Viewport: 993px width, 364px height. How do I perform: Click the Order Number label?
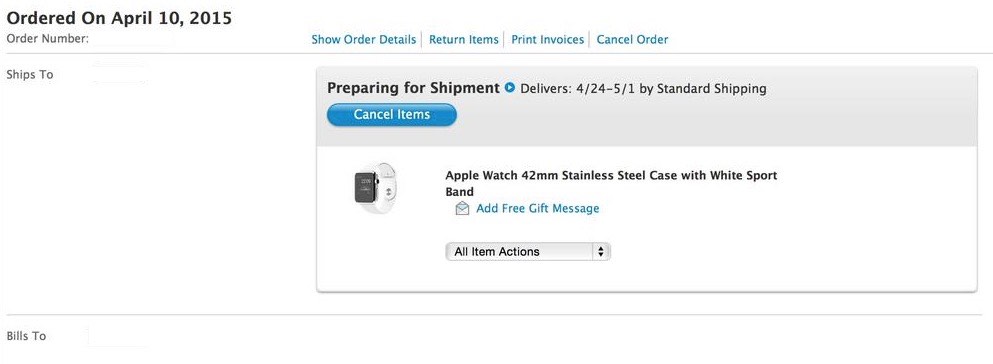pyautogui.click(x=47, y=39)
